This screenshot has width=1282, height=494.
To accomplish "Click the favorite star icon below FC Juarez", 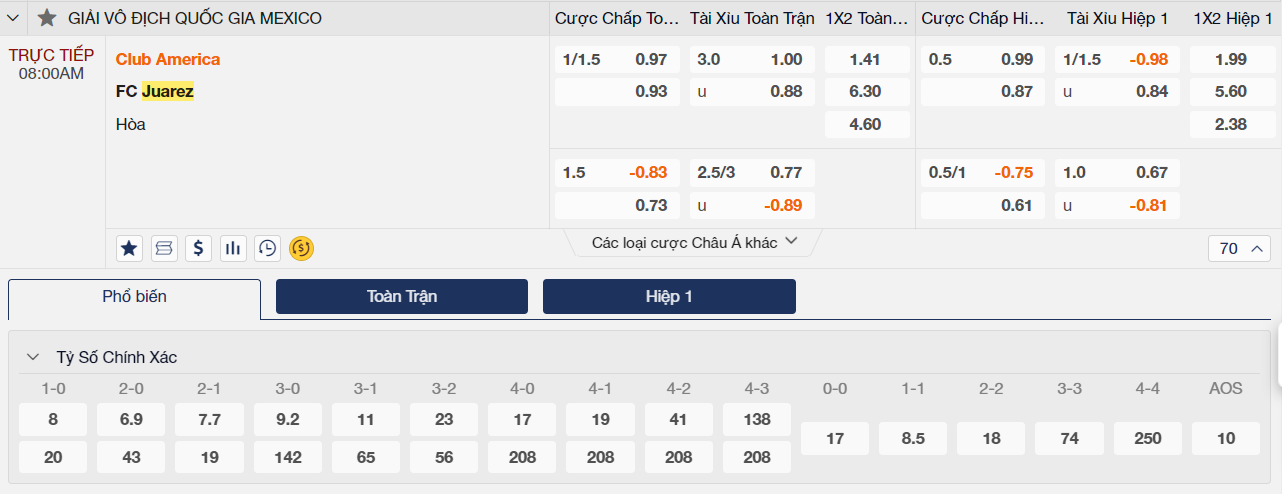I will click(129, 248).
